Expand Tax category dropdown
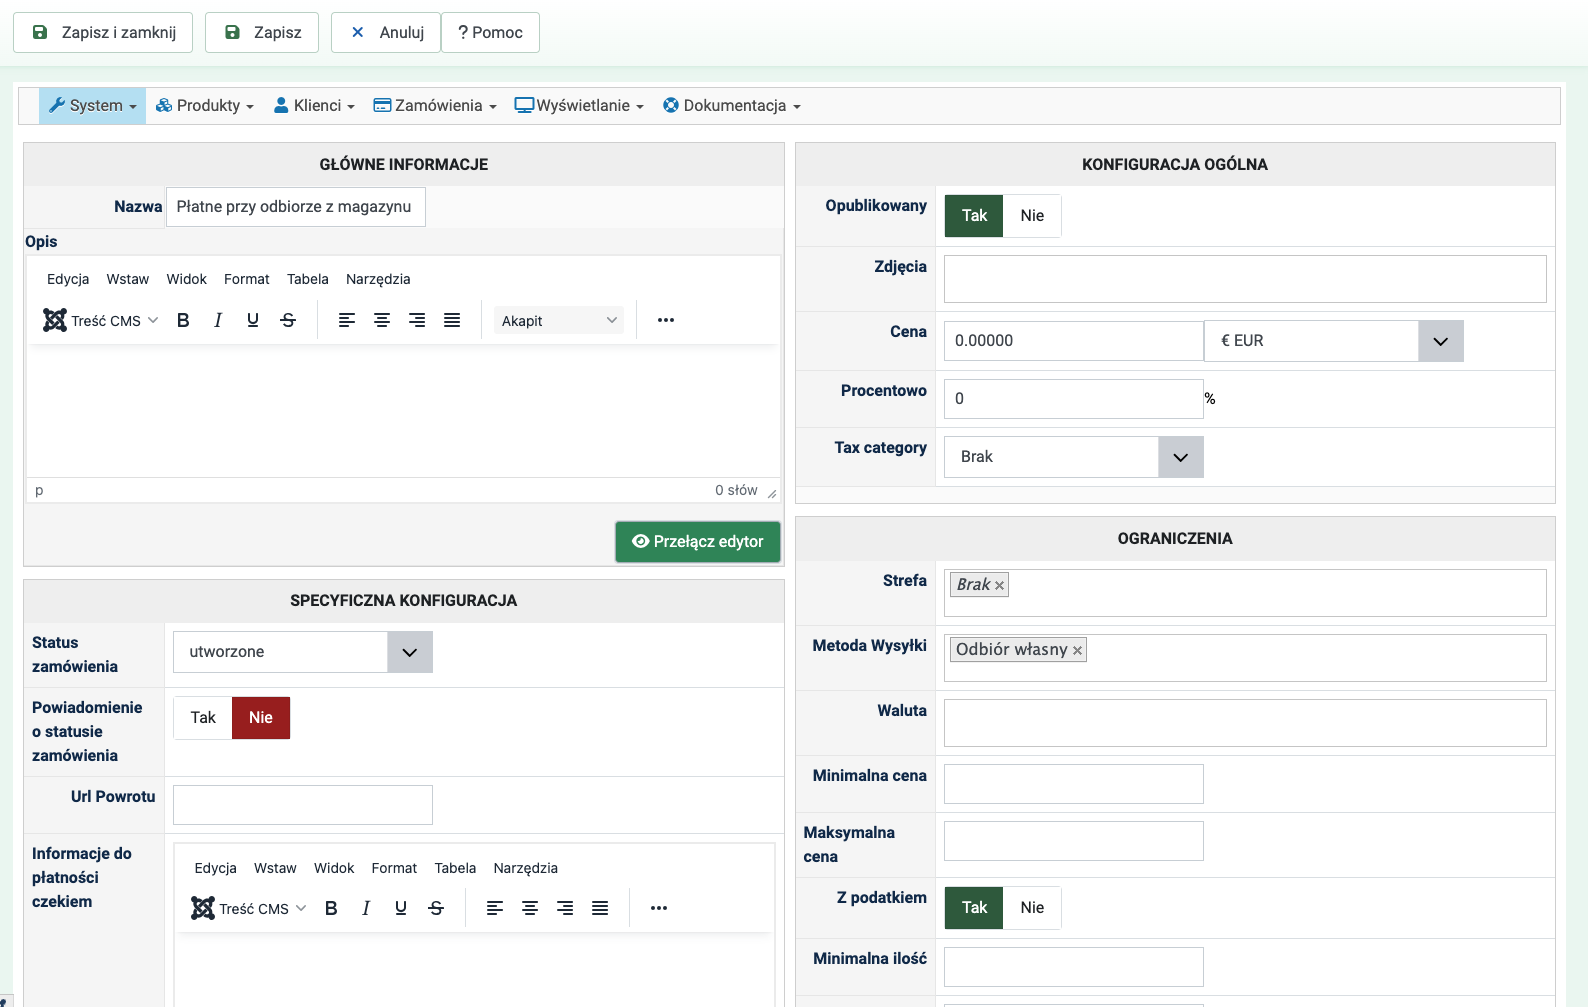This screenshot has width=1588, height=1007. click(1180, 457)
